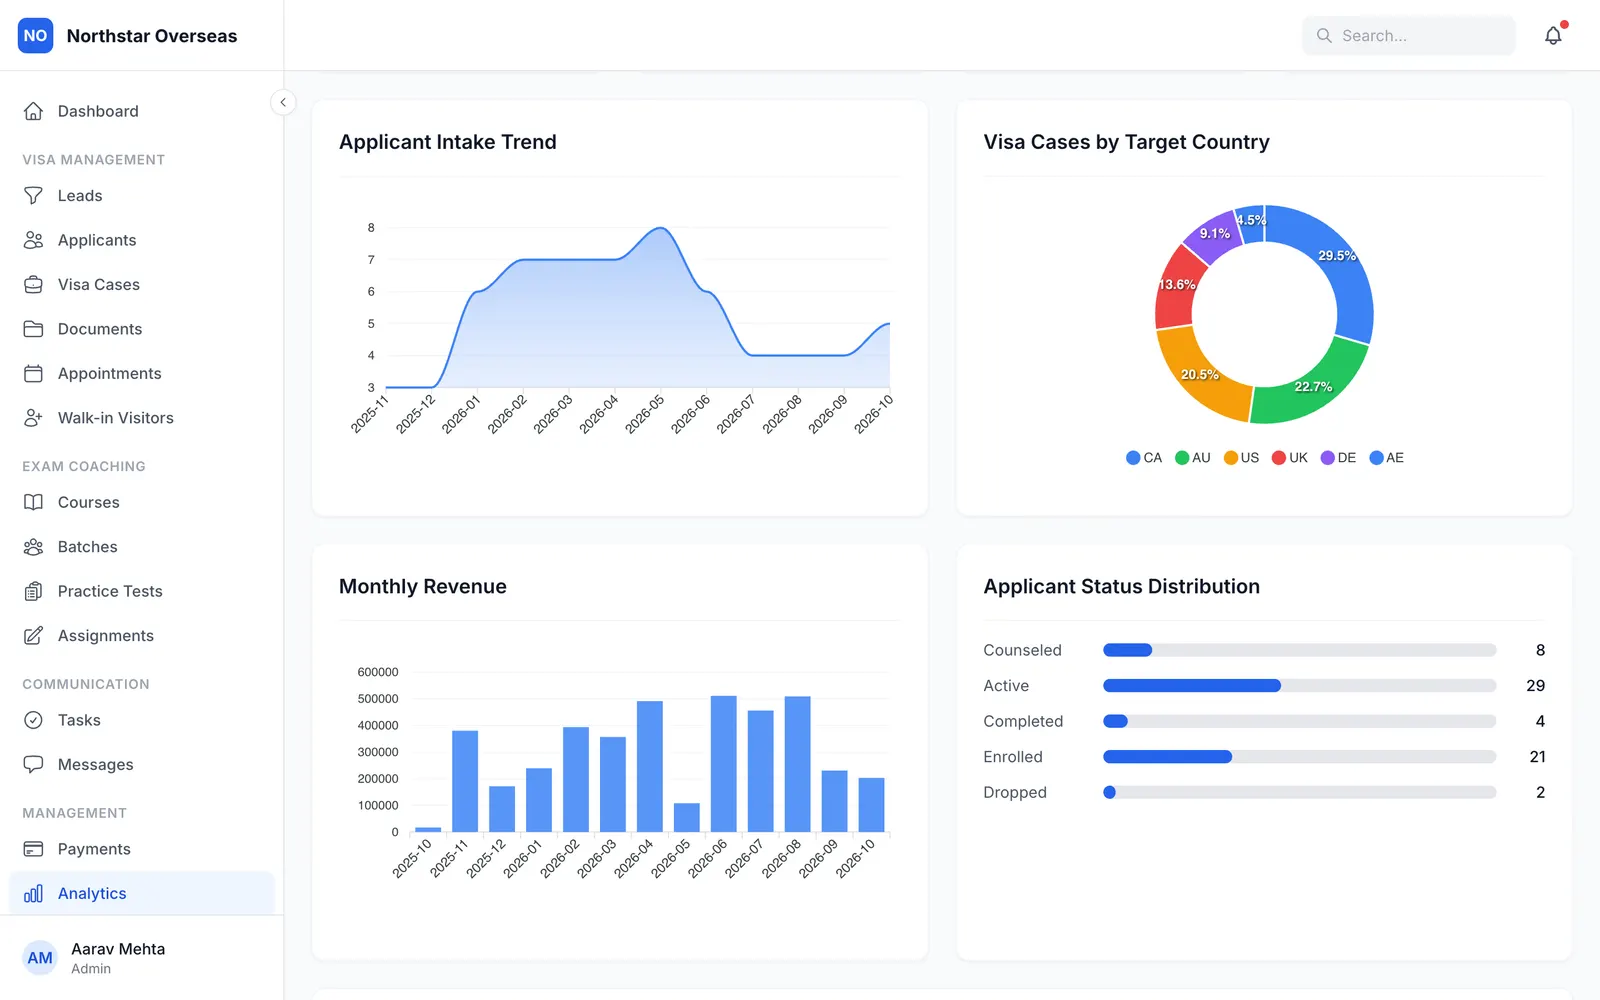1600x1000 pixels.
Task: Select the Payments menu item
Action: pyautogui.click(x=141, y=849)
